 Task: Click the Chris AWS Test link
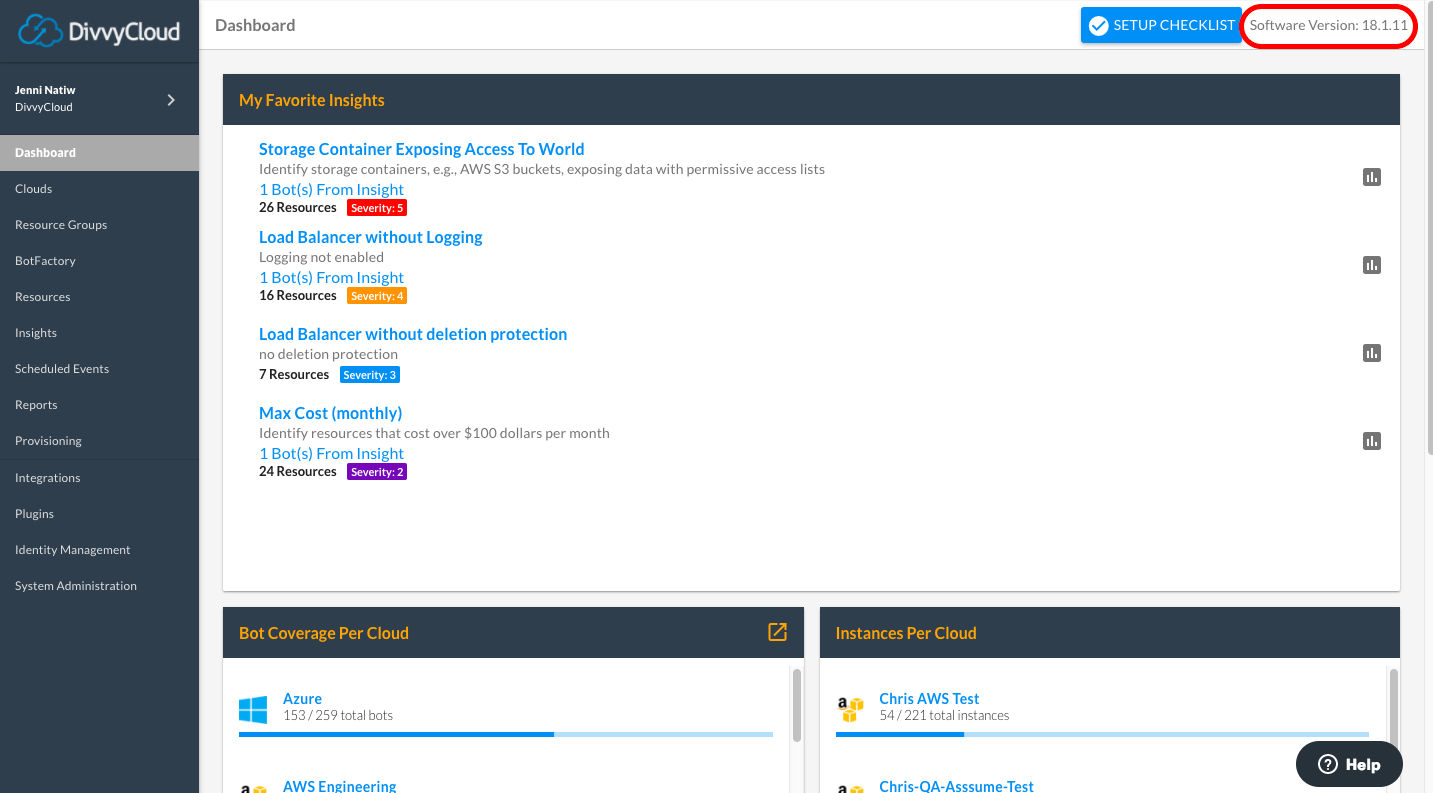(929, 699)
